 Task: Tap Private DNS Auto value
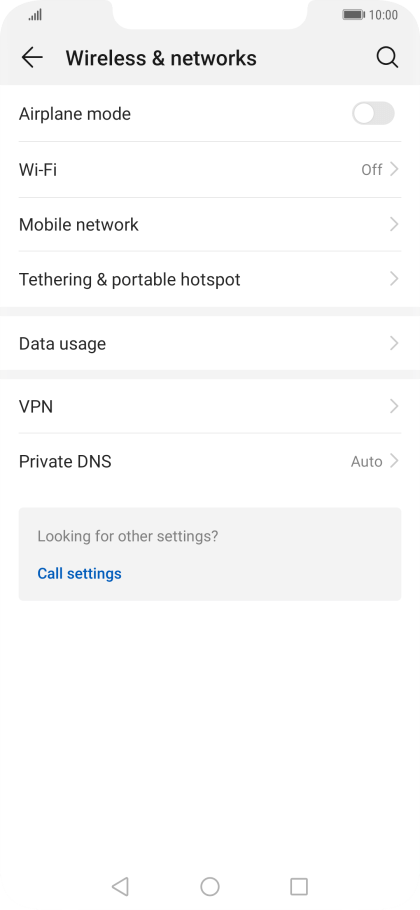click(367, 462)
